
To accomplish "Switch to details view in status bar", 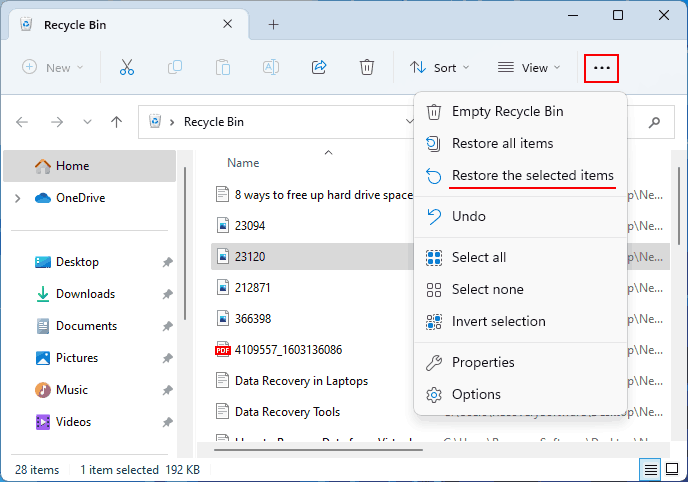I will coord(650,470).
